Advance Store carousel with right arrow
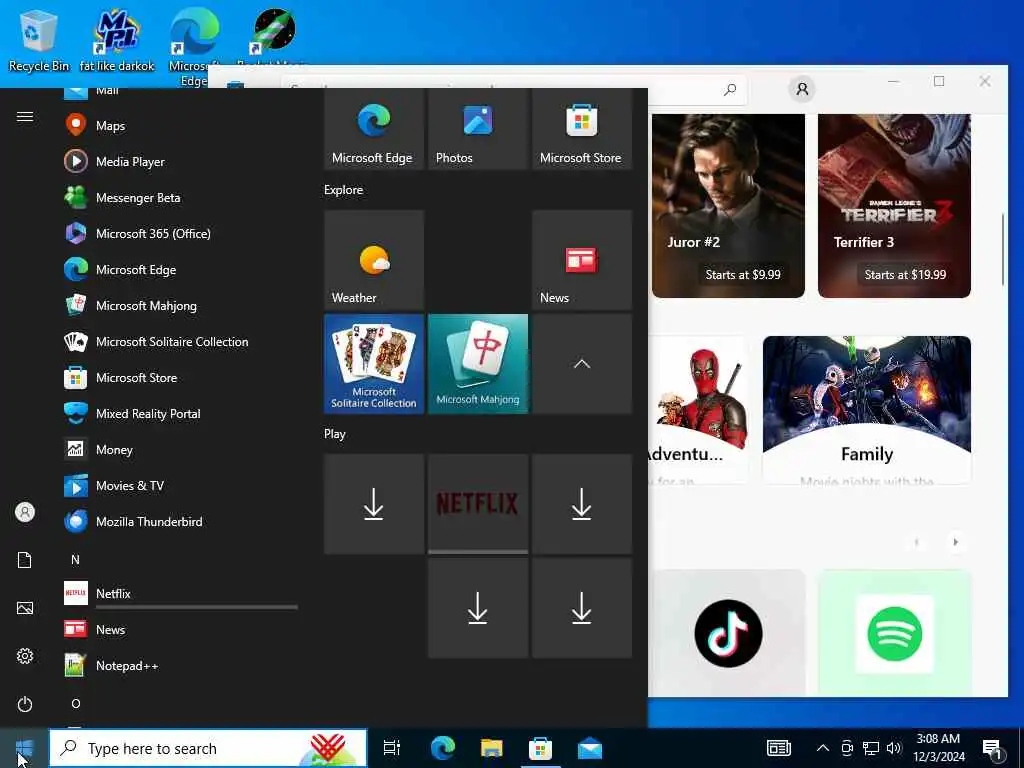1024x768 pixels. (x=955, y=541)
